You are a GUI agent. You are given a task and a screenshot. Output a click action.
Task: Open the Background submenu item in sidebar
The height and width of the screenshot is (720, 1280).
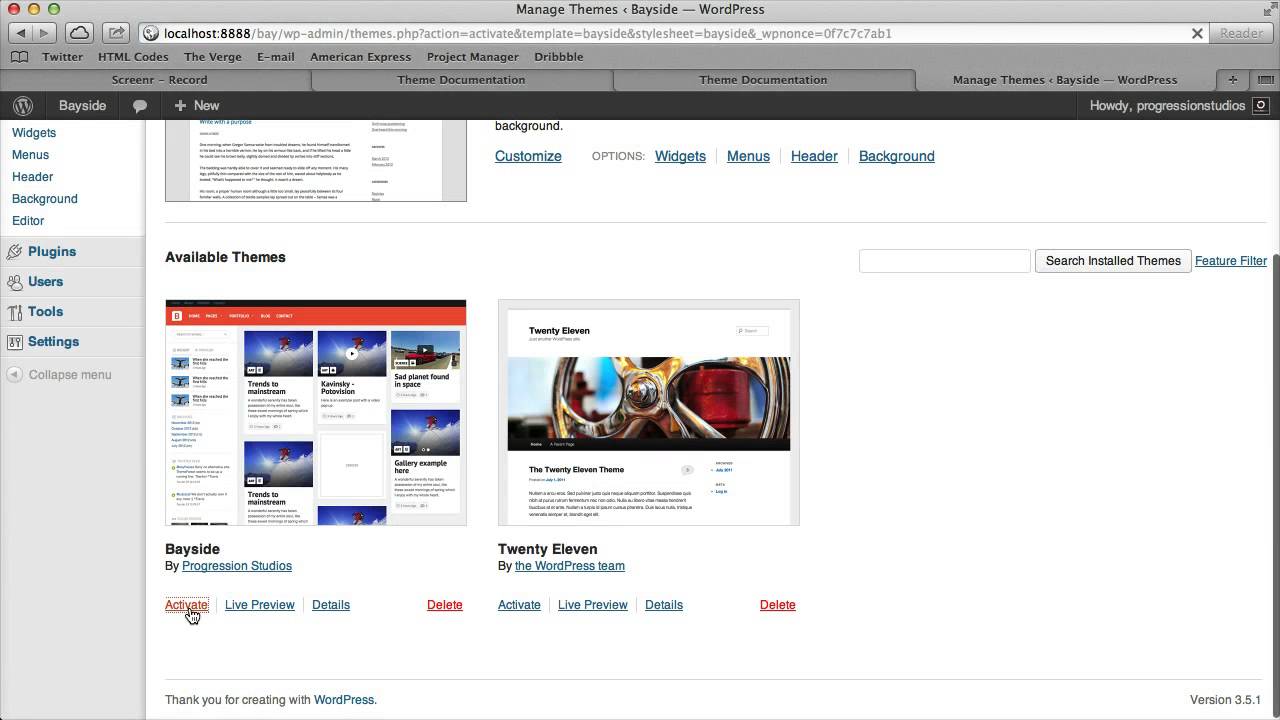pyautogui.click(x=44, y=199)
